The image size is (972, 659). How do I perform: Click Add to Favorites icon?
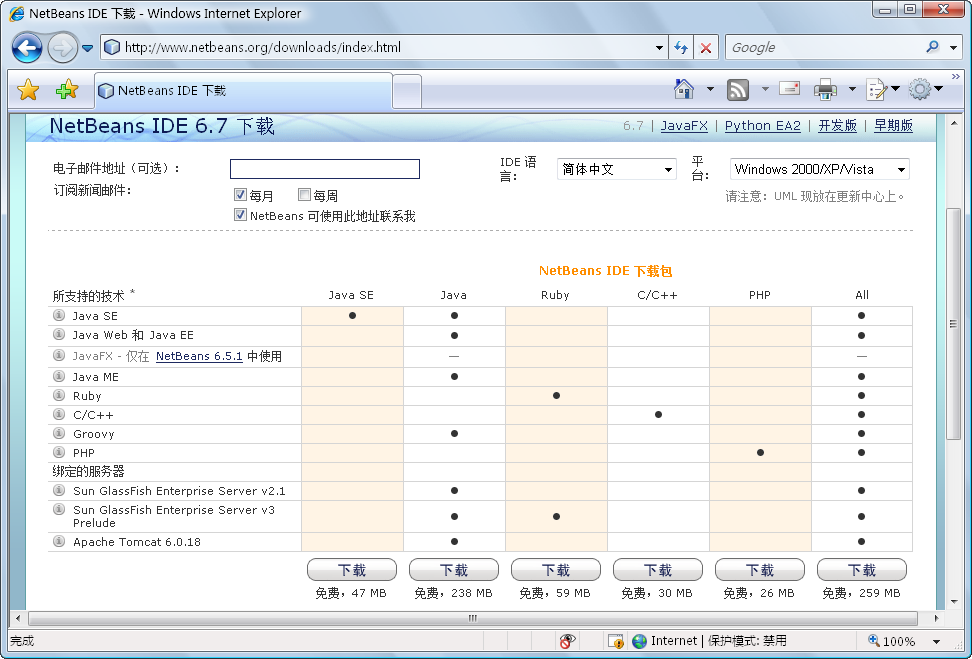point(66,90)
